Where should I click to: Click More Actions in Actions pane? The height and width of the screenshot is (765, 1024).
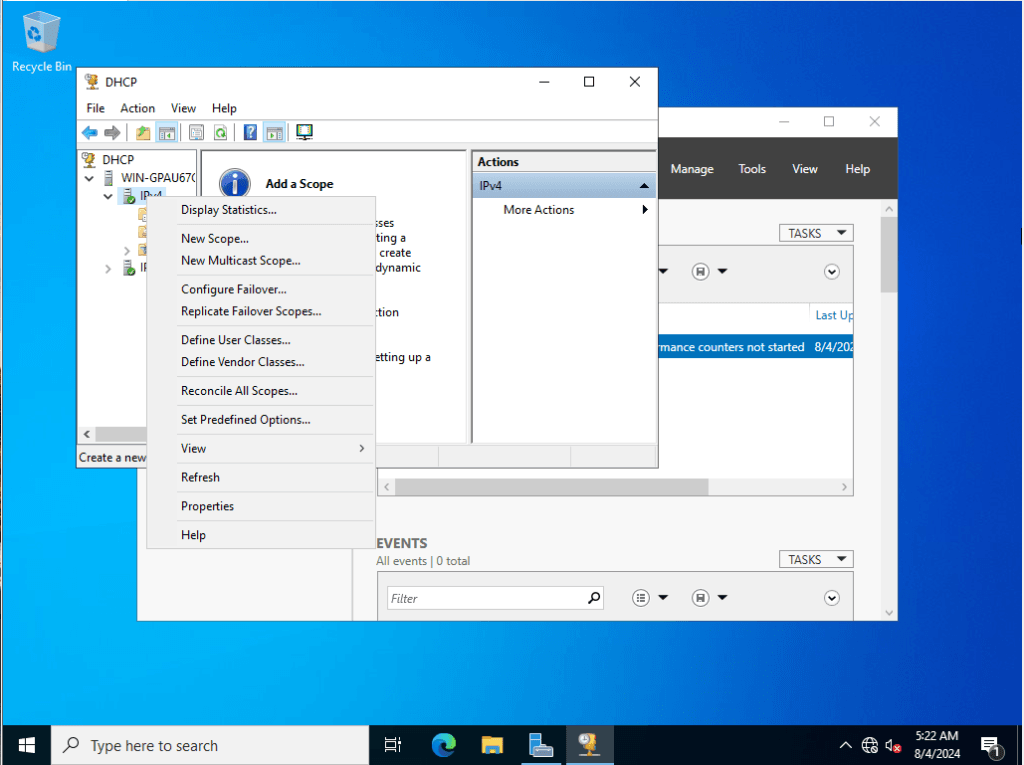539,210
